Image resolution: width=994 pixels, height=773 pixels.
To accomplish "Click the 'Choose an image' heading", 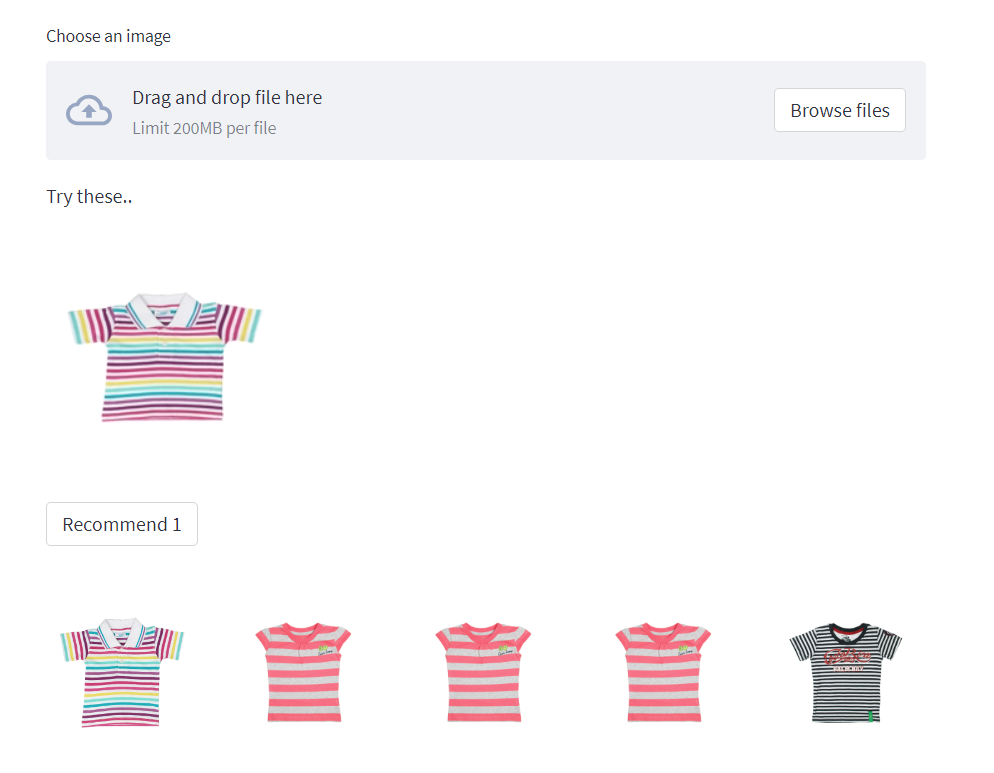I will click(x=108, y=36).
